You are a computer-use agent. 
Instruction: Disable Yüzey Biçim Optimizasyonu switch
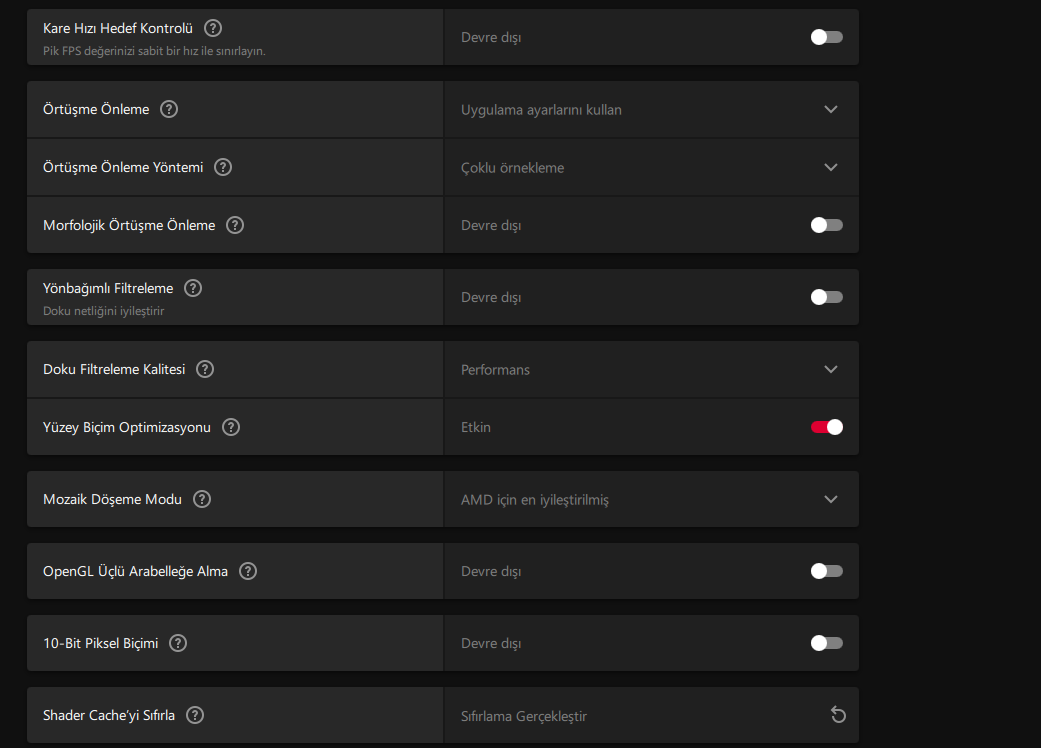coord(827,427)
